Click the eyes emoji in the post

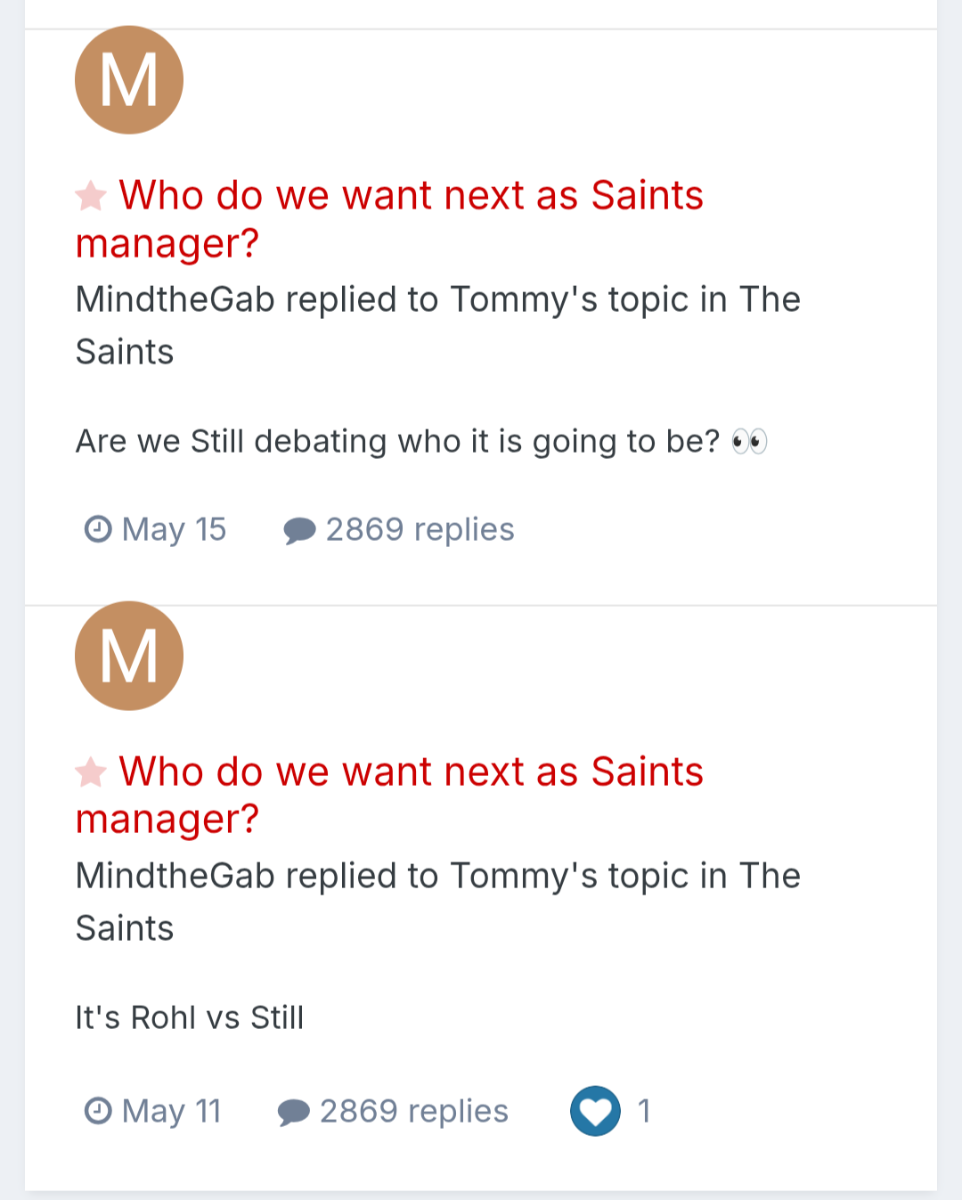point(749,441)
